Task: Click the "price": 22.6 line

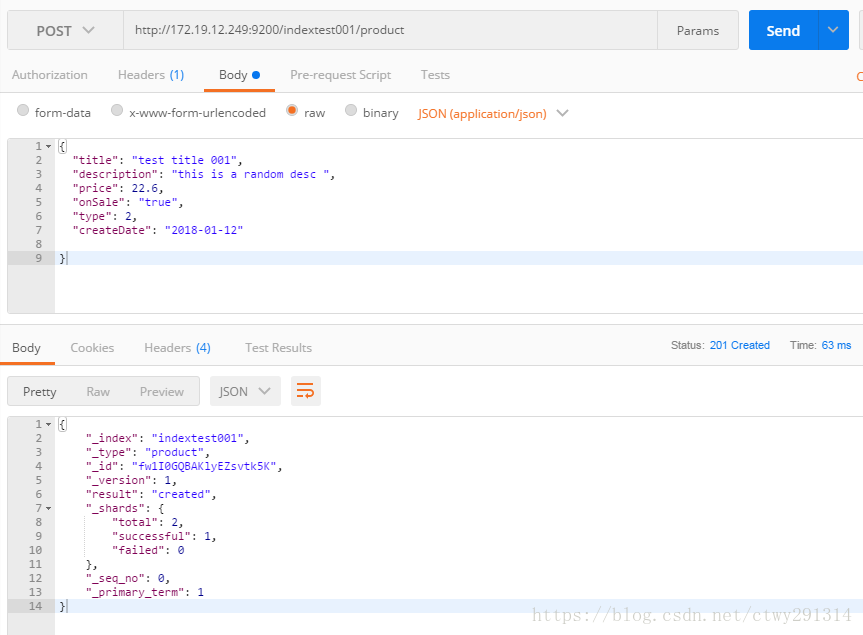Action: tap(118, 188)
